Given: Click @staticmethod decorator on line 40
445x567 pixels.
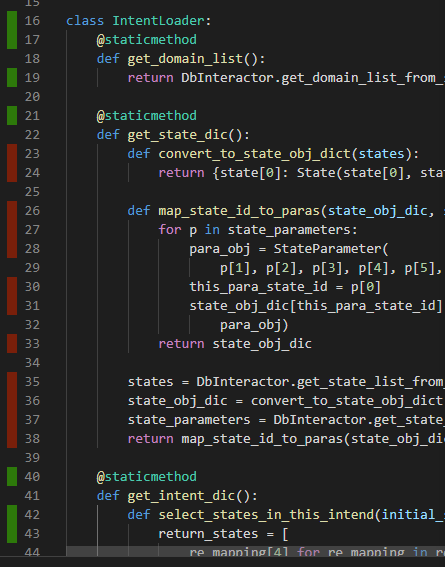Looking at the screenshot, I should click(147, 476).
